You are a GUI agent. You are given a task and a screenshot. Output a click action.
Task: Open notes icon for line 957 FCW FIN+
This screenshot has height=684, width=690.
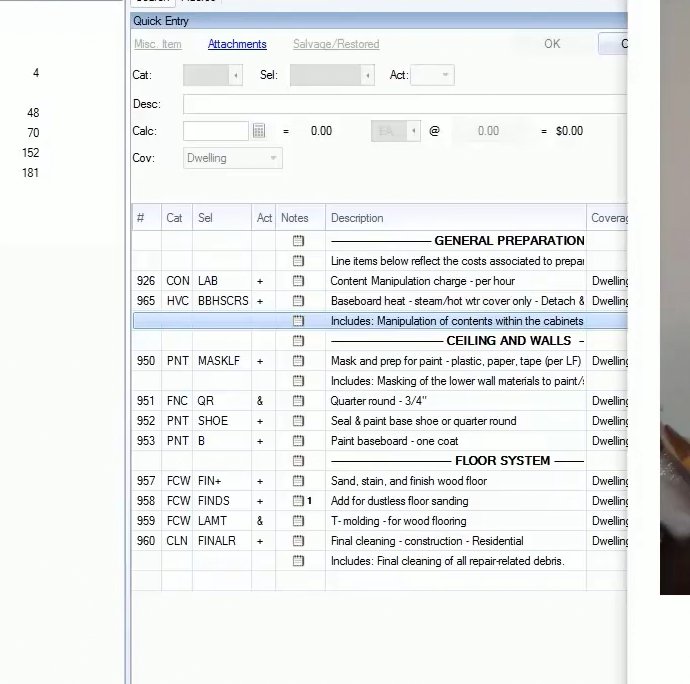pos(298,481)
